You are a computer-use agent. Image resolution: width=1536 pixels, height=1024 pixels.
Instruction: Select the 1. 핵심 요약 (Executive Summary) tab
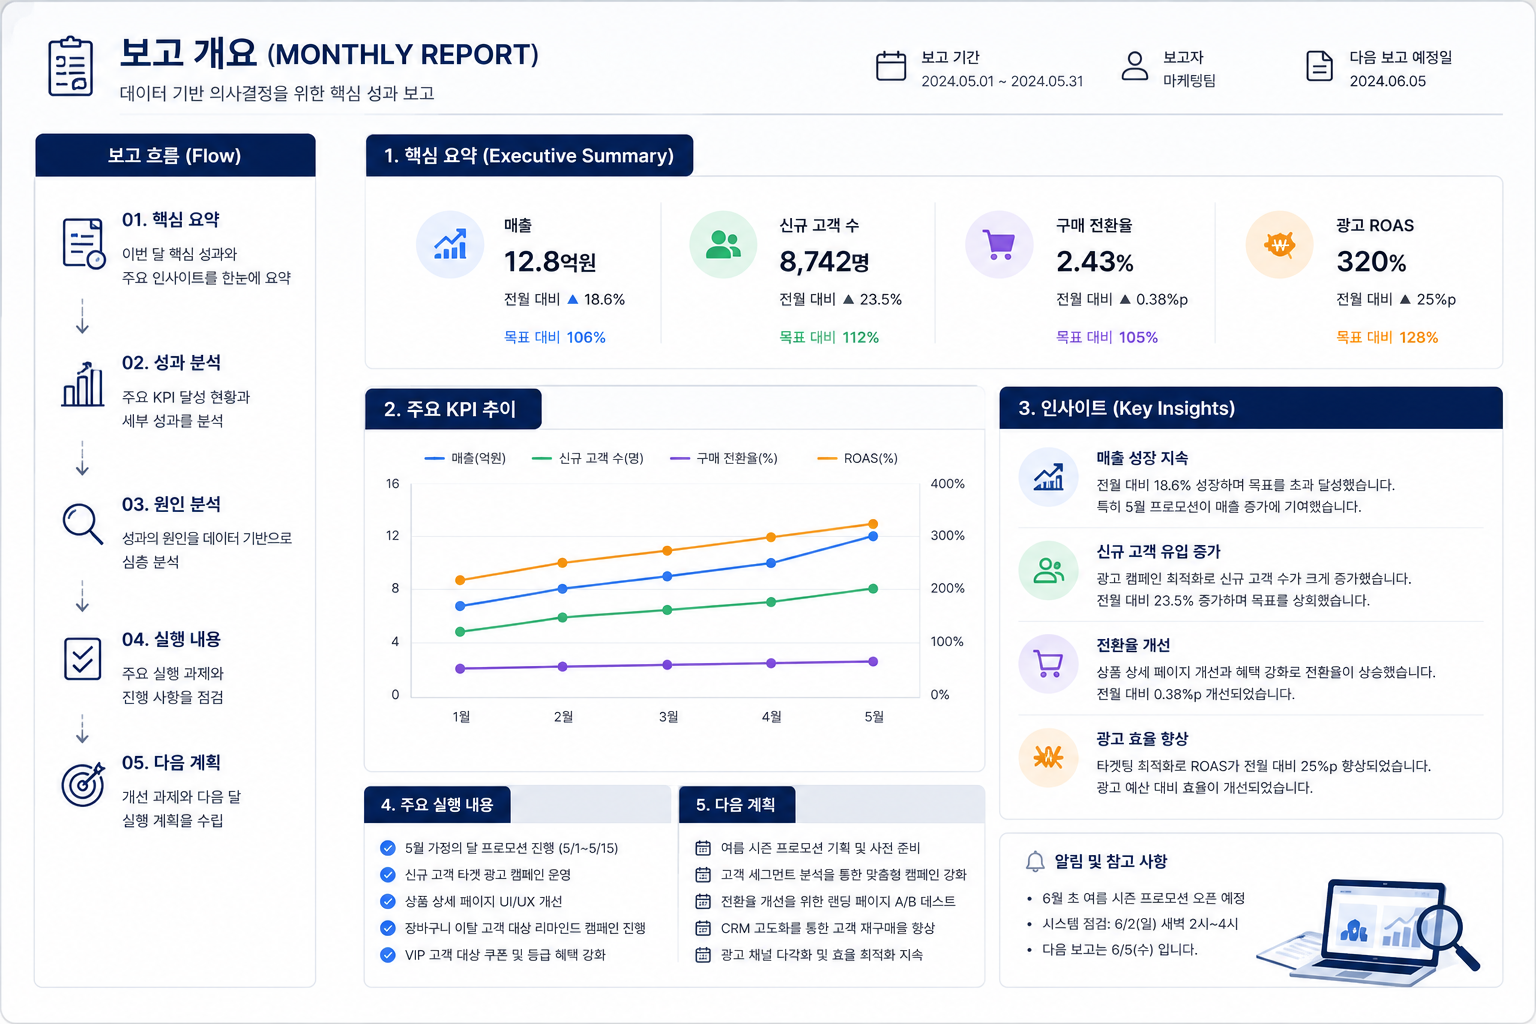(529, 155)
